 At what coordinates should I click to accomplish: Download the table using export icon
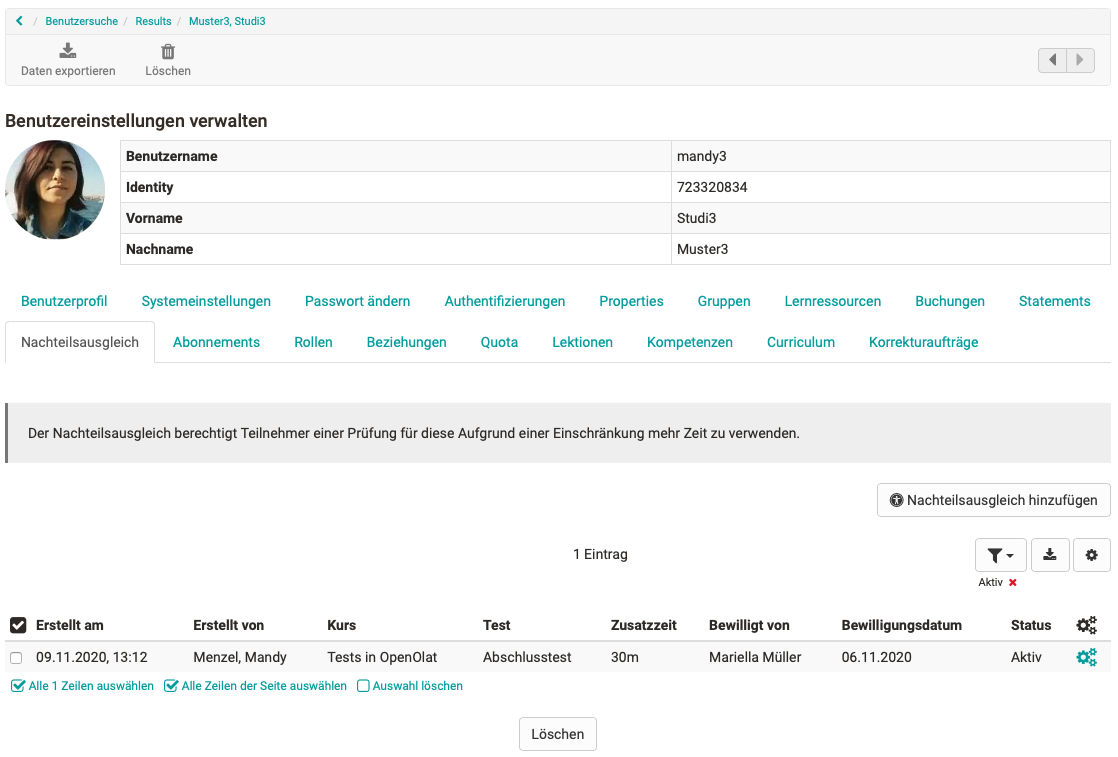(1050, 555)
